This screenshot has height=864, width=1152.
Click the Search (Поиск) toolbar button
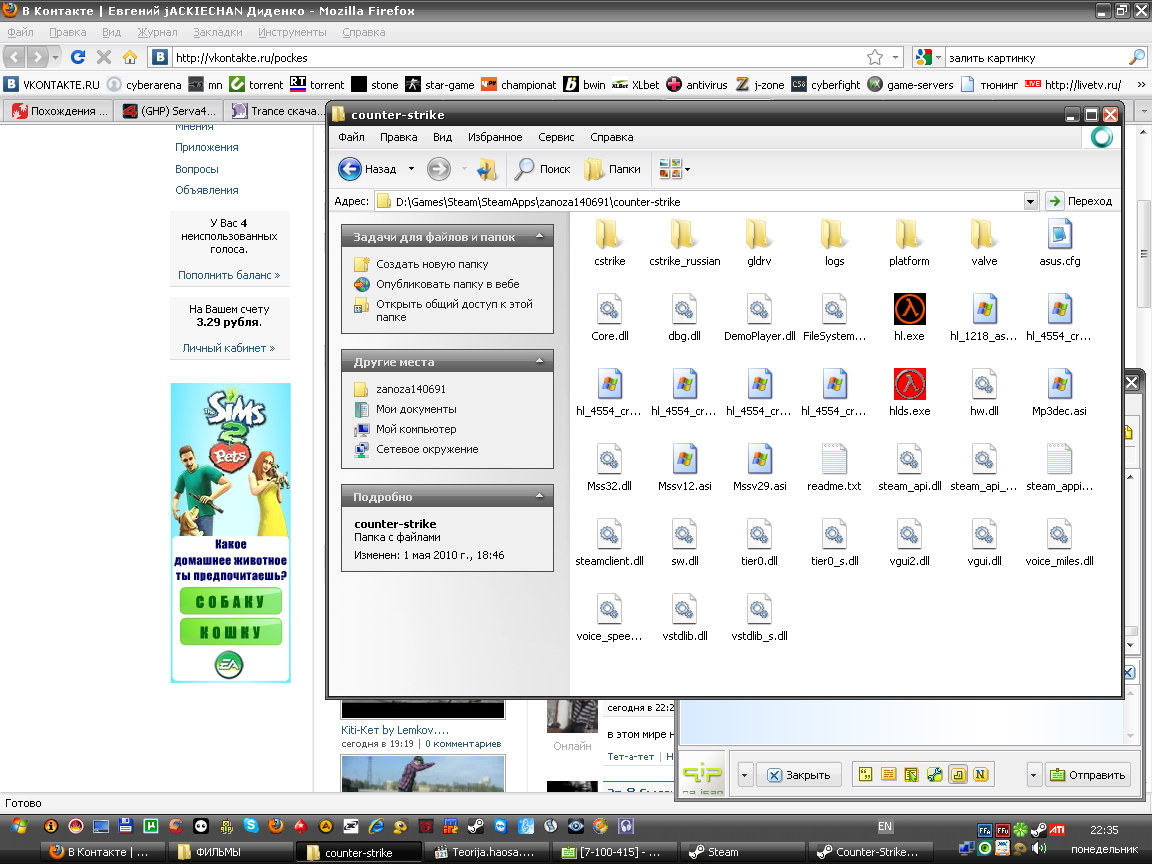click(543, 169)
